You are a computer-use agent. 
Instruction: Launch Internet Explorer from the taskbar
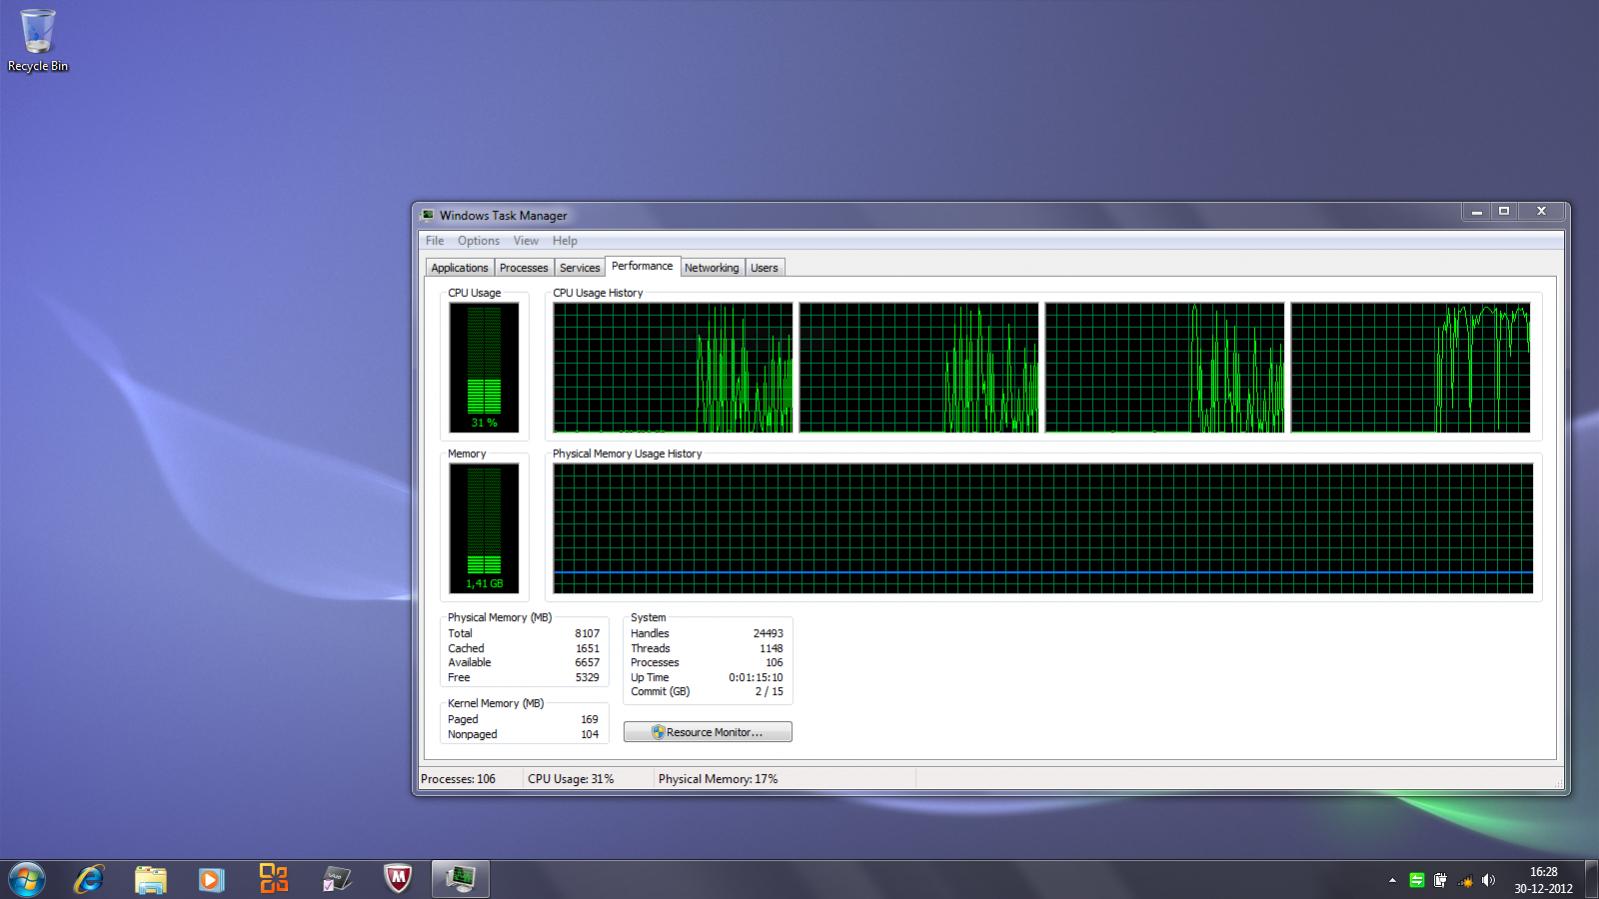pos(89,879)
